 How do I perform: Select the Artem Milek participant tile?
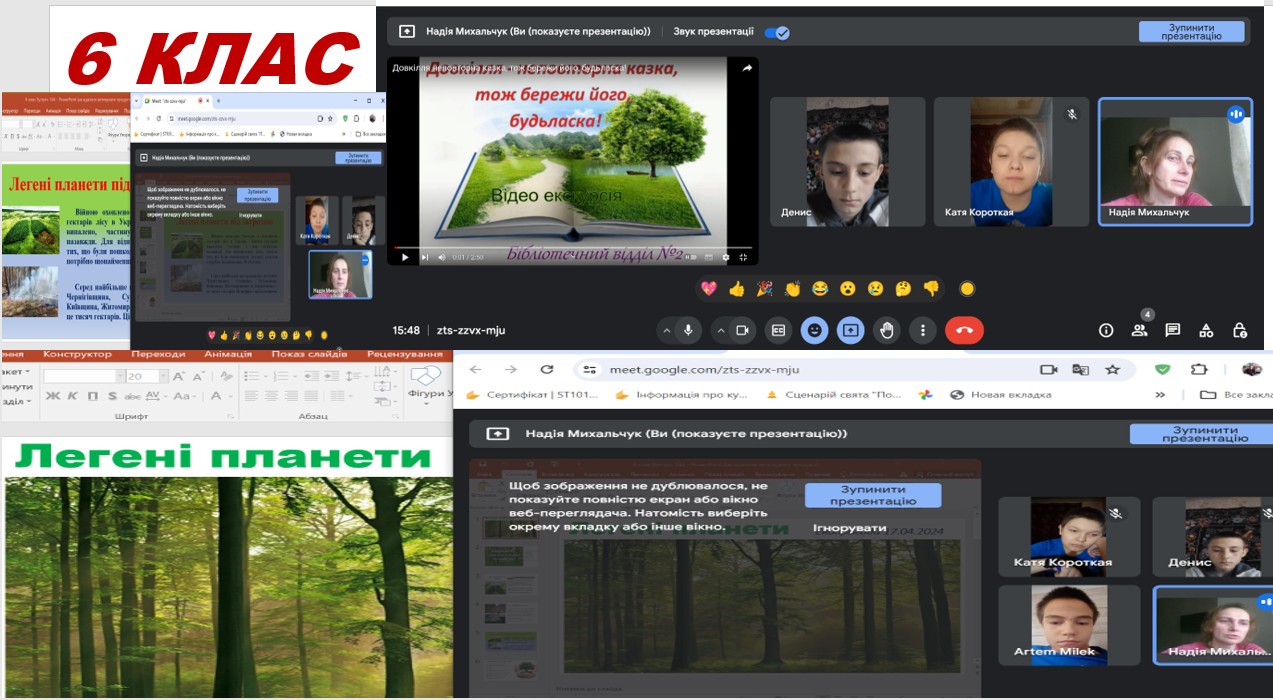point(1069,624)
